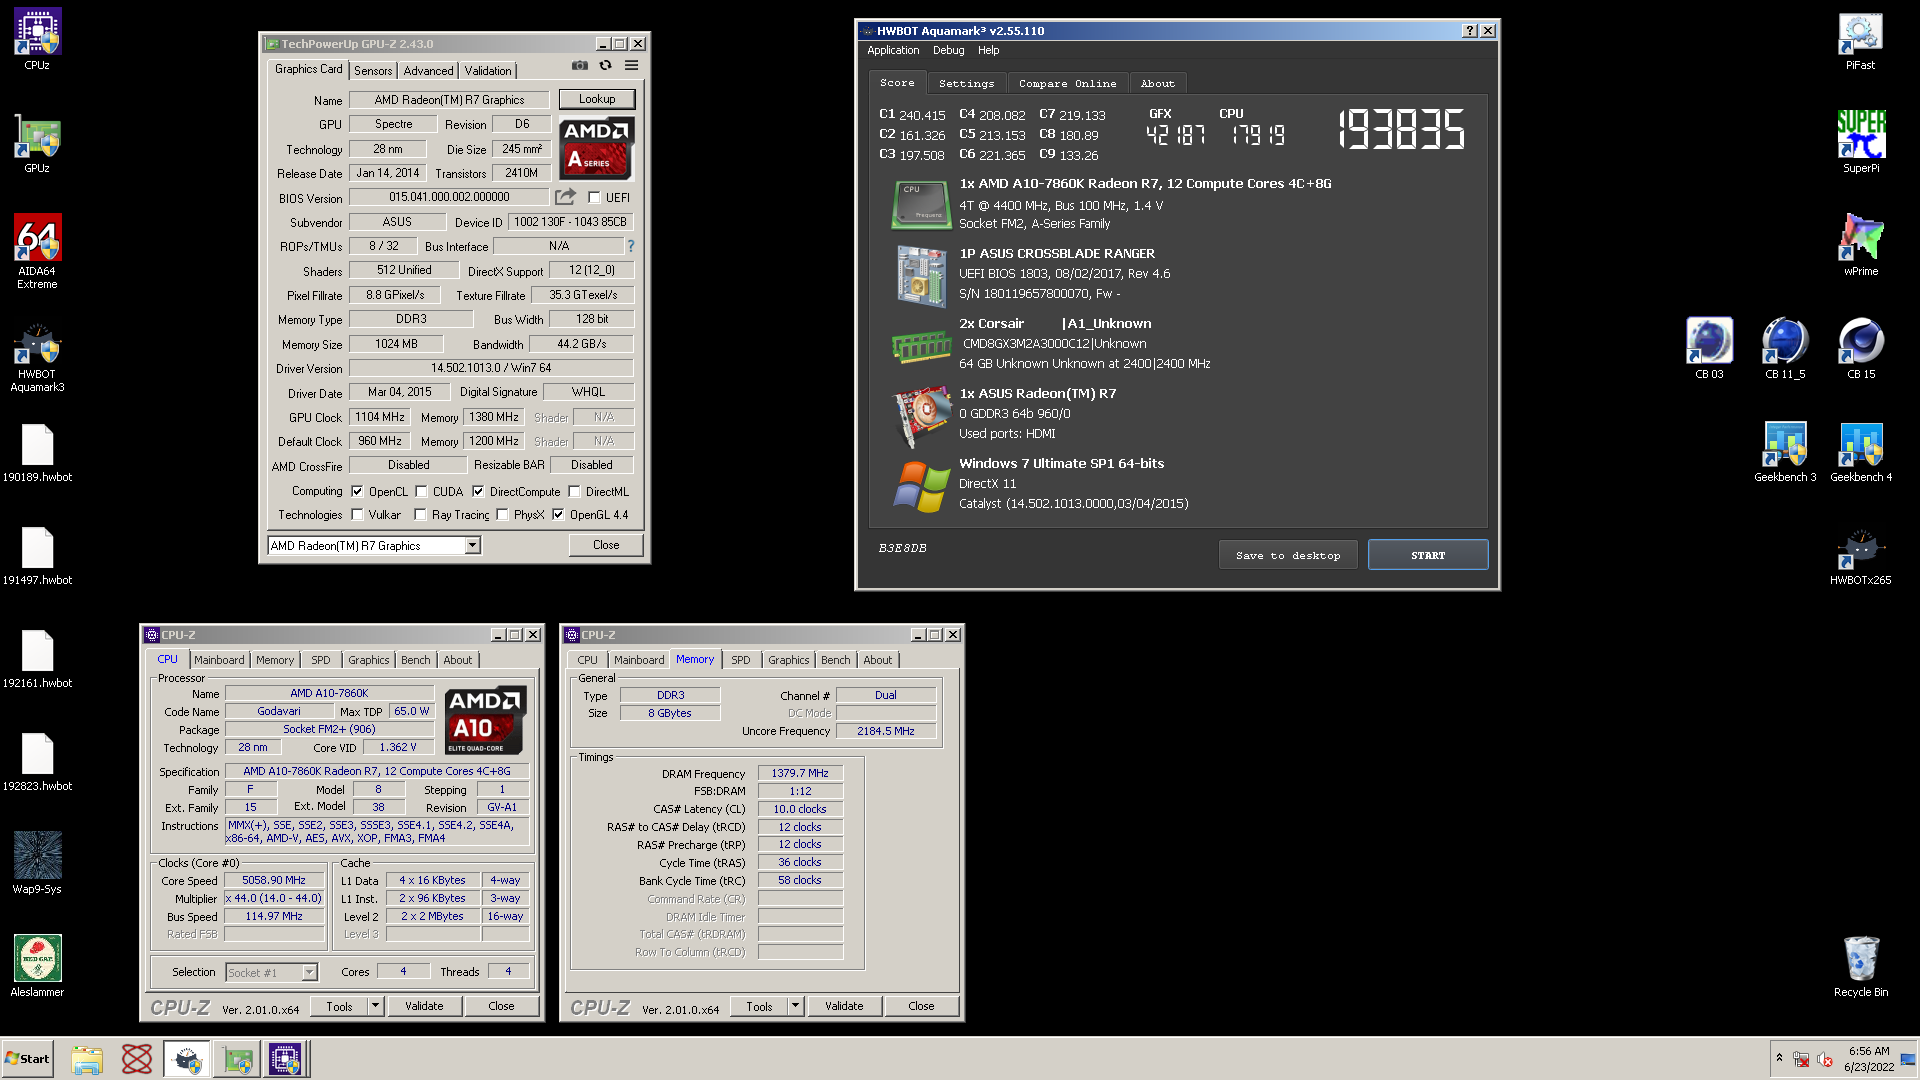Screen dimensions: 1920x1080
Task: Open the CB 15 Cinebench shortcut
Action: click(x=1861, y=348)
